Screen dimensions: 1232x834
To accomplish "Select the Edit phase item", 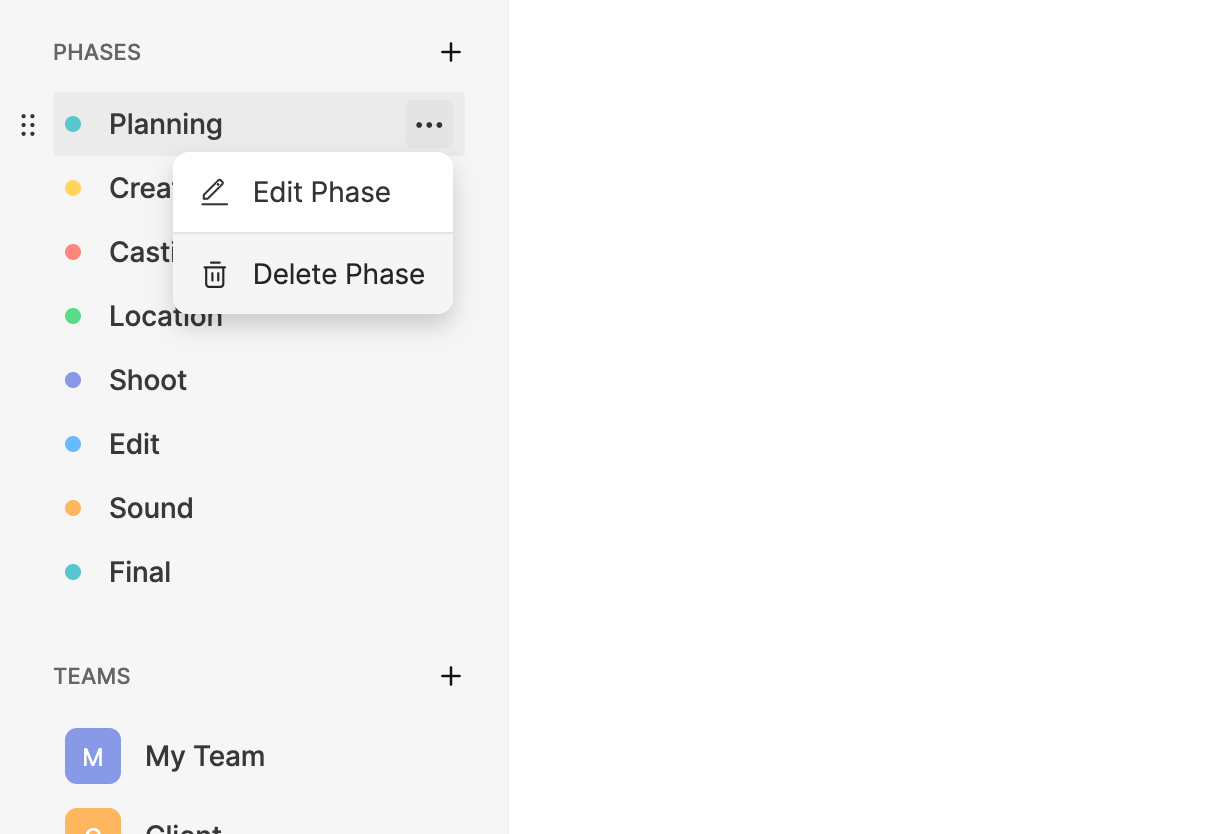I will 135,444.
